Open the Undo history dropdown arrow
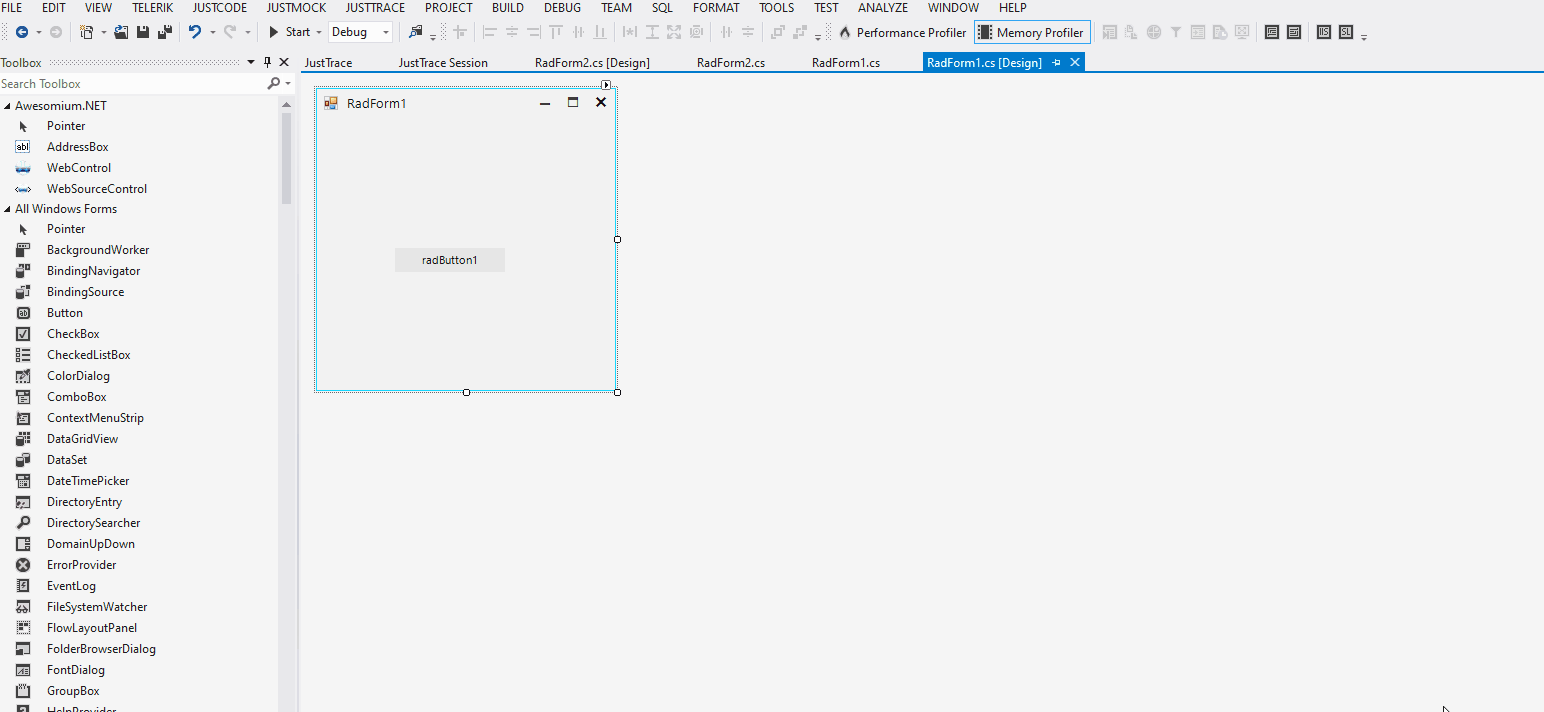This screenshot has width=1544, height=712. (213, 33)
